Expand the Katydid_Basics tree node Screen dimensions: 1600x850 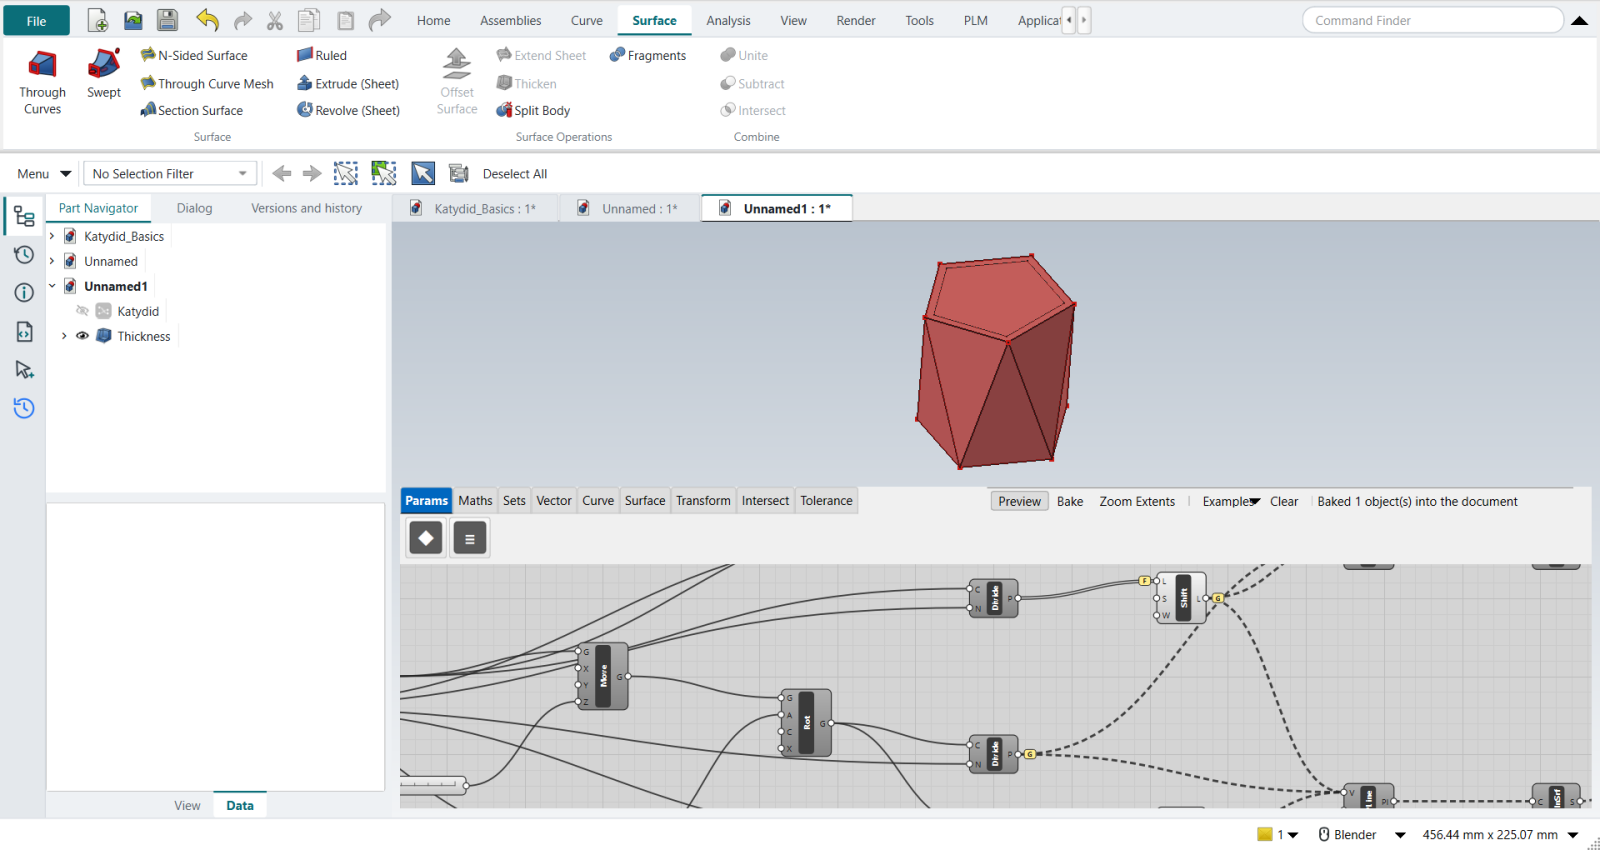coord(52,236)
